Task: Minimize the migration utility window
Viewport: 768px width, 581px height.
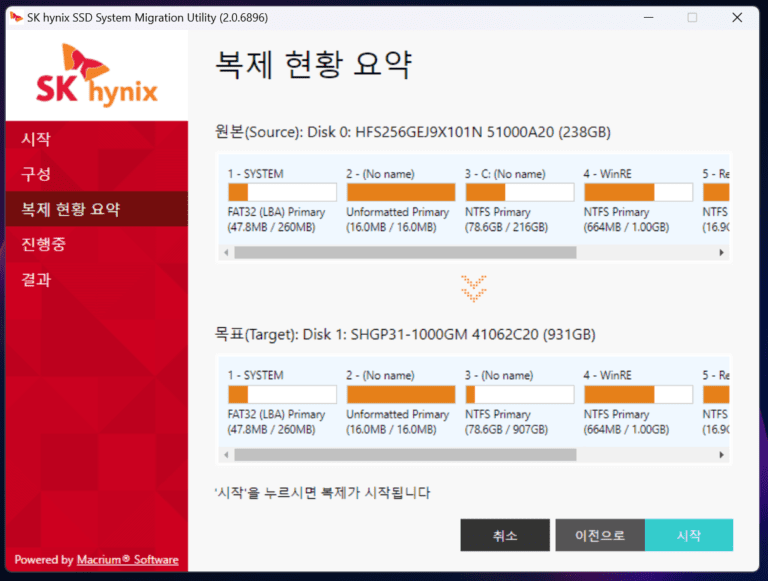Action: click(648, 18)
